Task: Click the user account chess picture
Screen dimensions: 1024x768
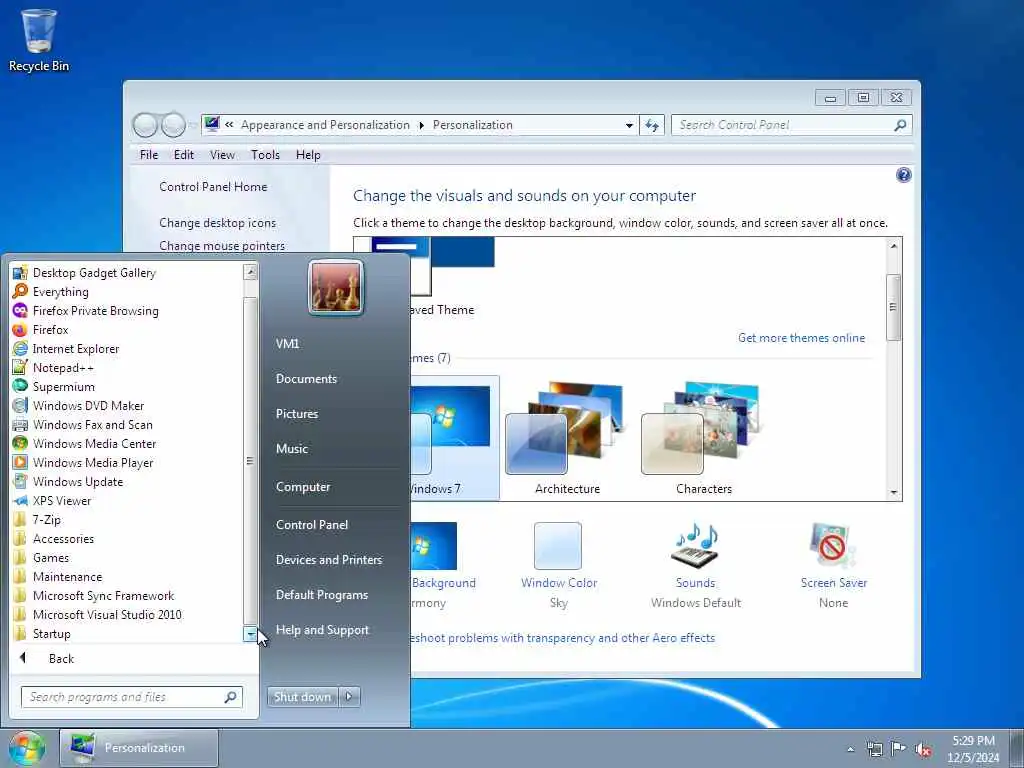Action: coord(336,287)
